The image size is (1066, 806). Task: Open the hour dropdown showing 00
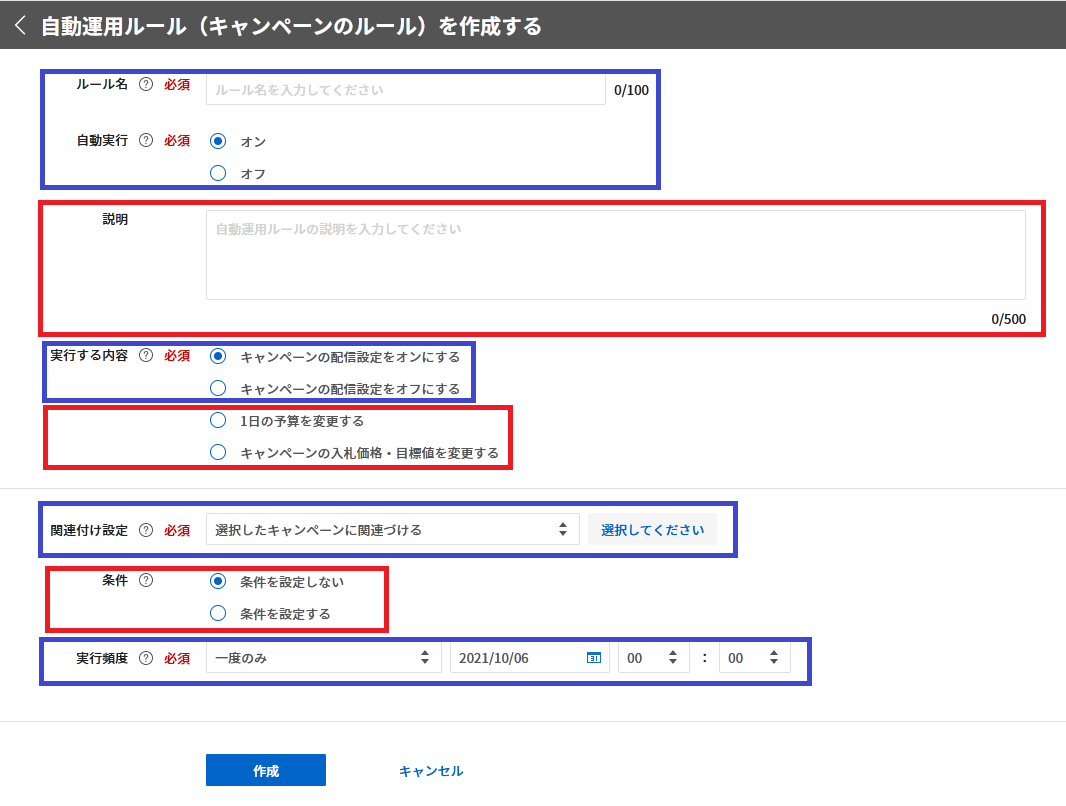coord(653,658)
